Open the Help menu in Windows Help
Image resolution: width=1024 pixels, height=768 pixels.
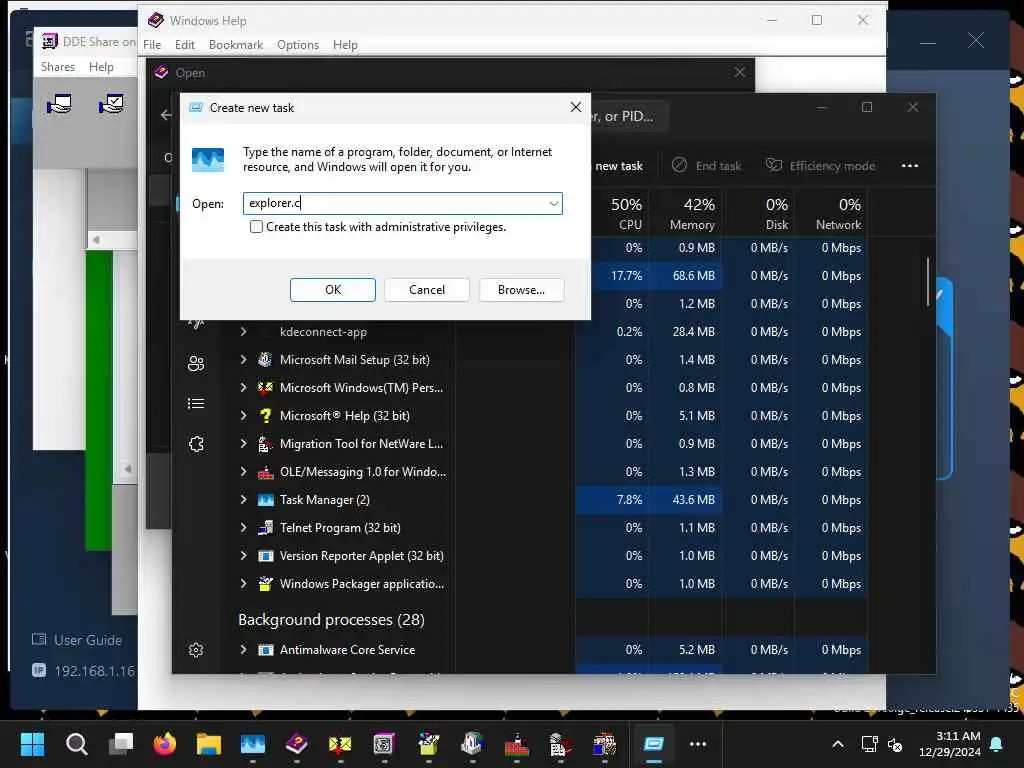click(345, 44)
